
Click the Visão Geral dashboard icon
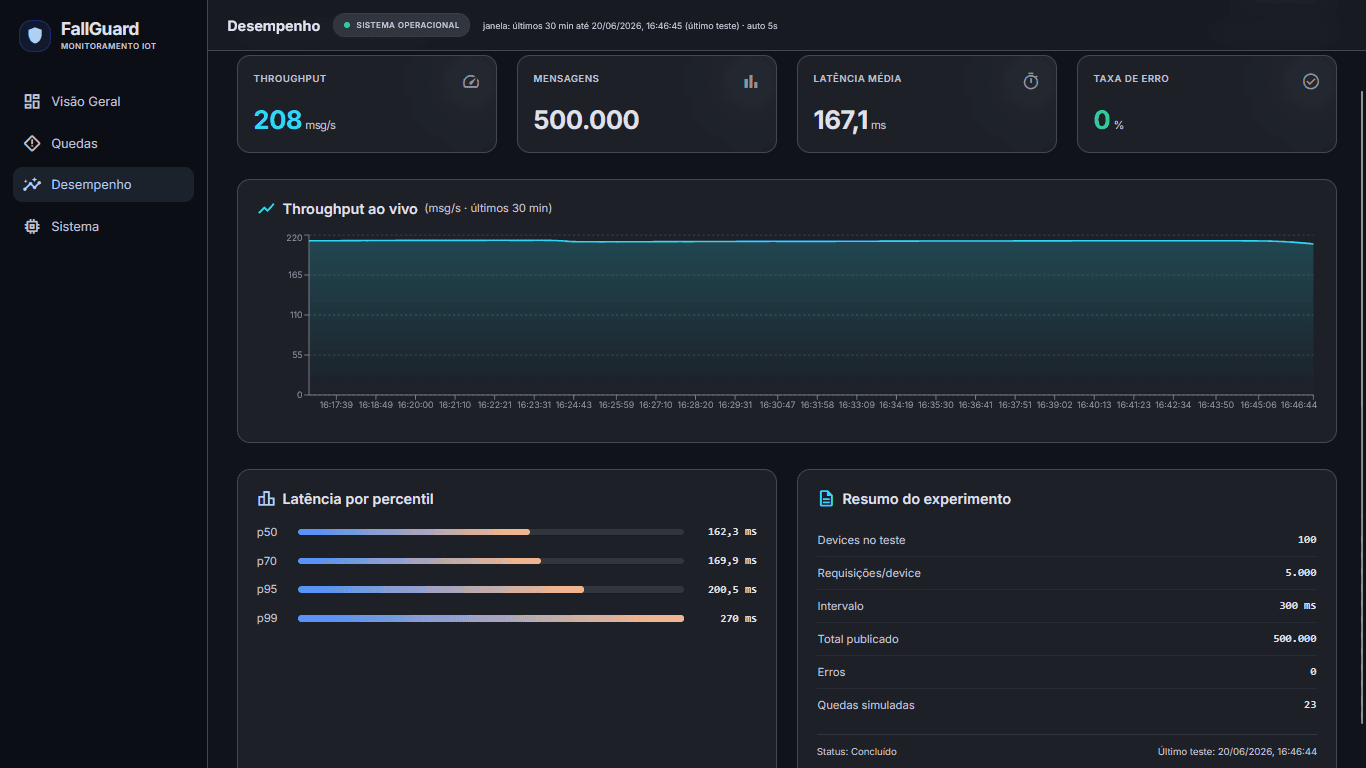pyautogui.click(x=32, y=101)
